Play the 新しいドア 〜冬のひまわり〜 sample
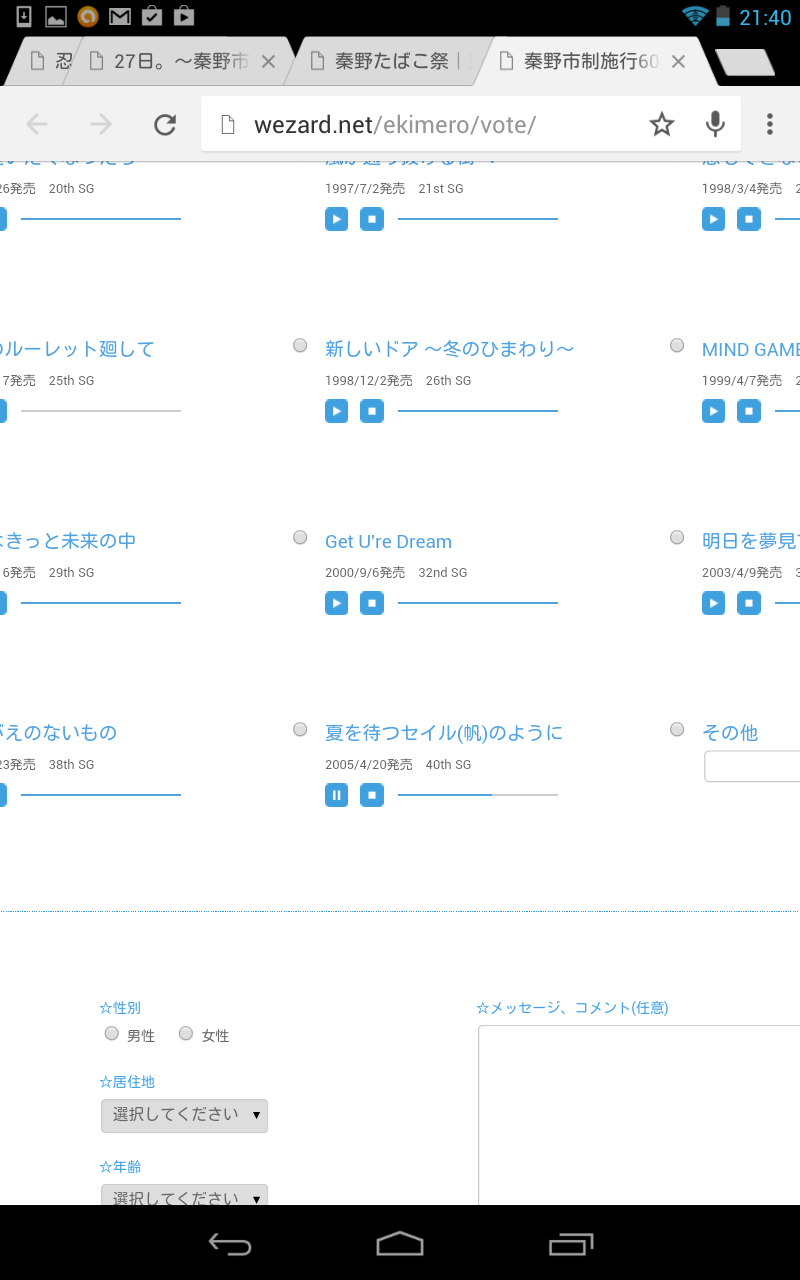This screenshot has height=1280, width=800. coord(337,411)
